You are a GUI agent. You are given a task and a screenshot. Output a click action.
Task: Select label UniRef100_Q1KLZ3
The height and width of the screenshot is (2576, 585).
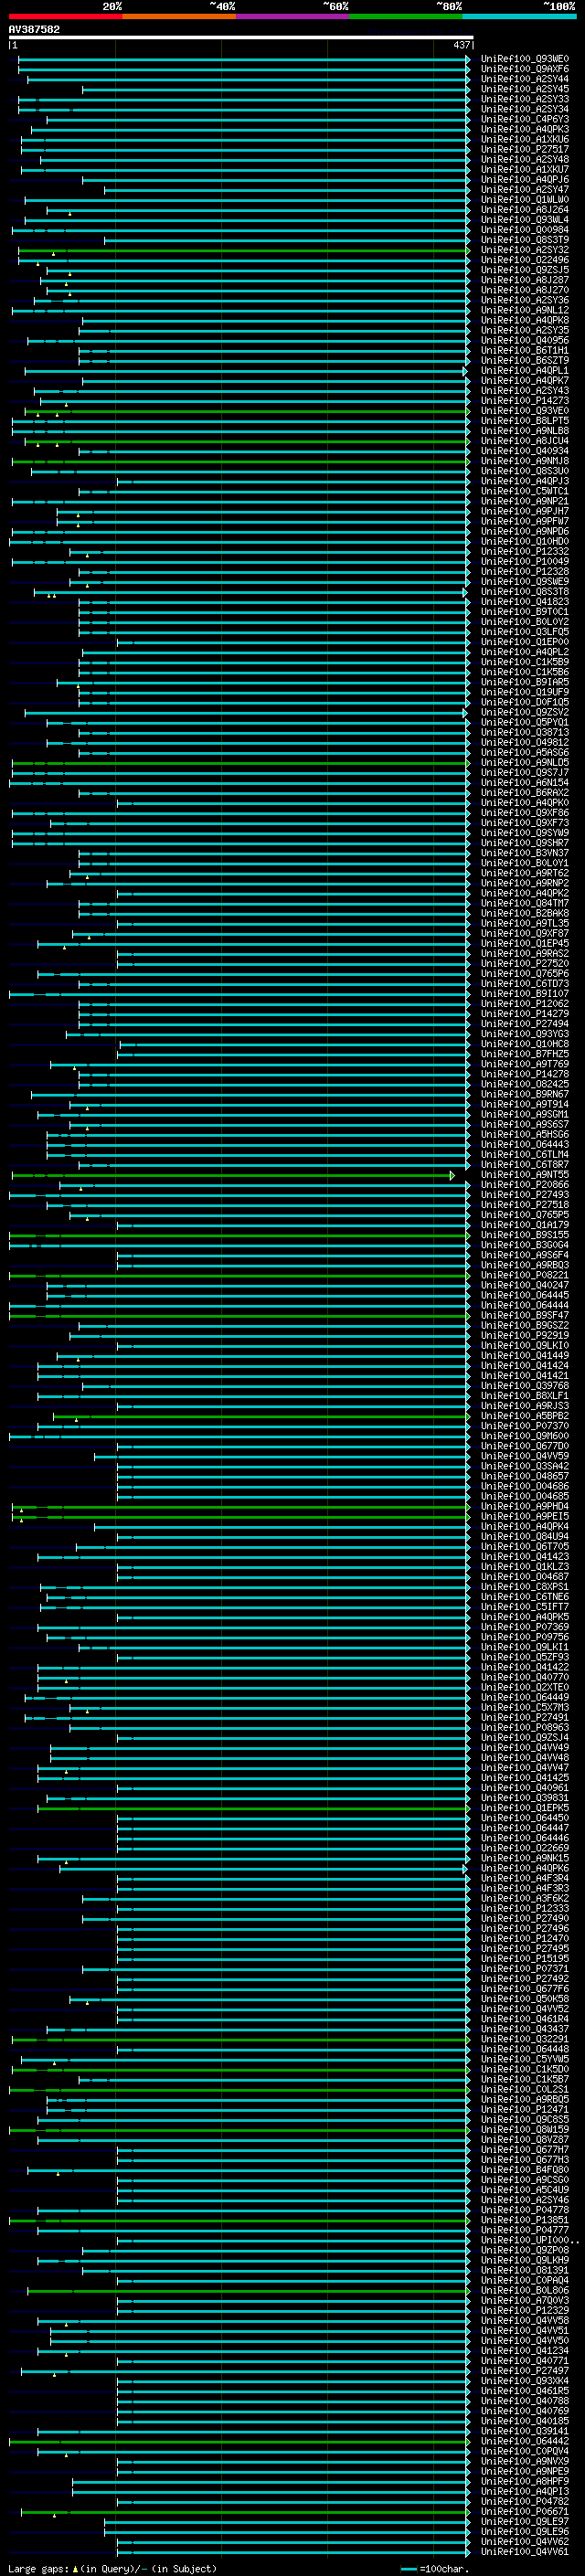coord(524,1566)
